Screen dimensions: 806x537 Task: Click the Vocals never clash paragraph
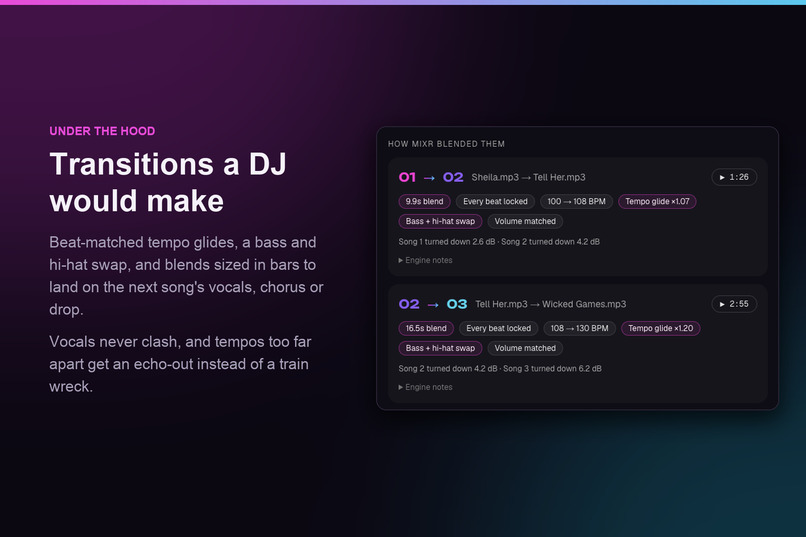click(x=180, y=364)
